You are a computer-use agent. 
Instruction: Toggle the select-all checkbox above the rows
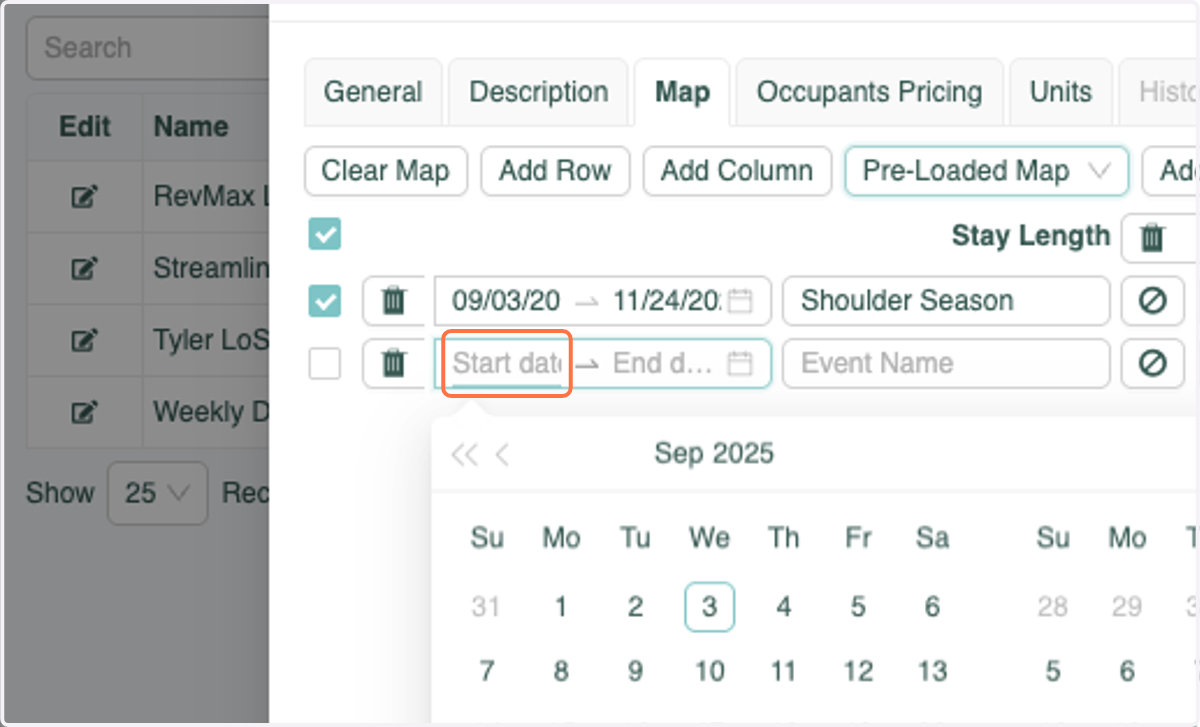[x=325, y=235]
